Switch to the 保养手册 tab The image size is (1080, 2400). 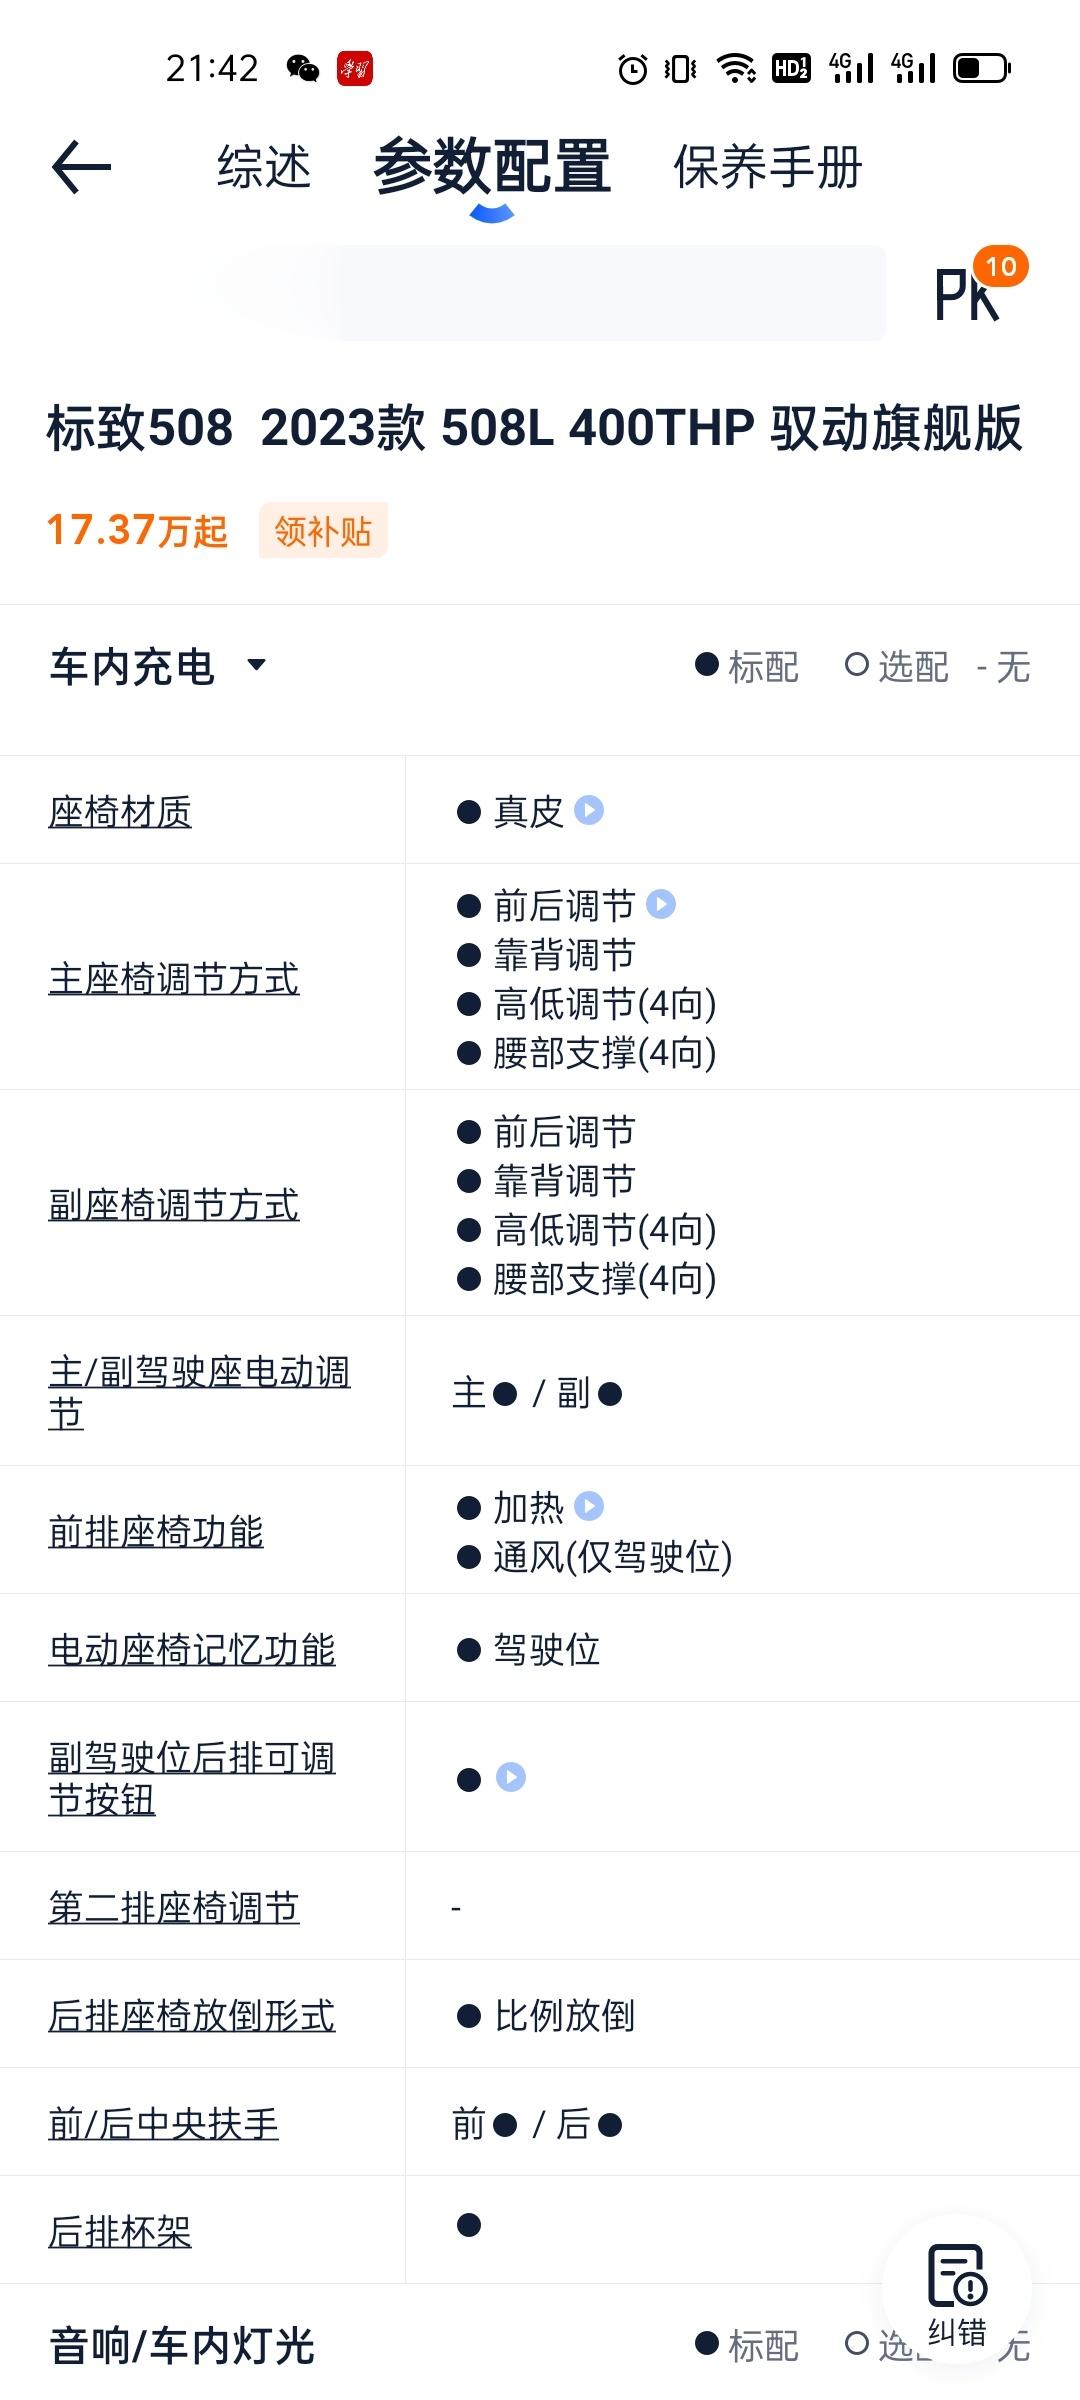pyautogui.click(x=768, y=167)
